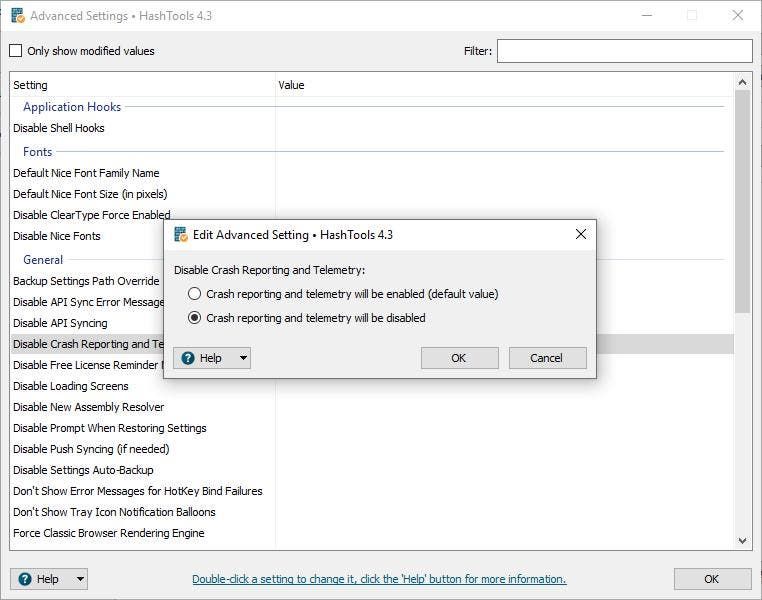This screenshot has height=600, width=762.
Task: Minimize the Advanced Settings window
Action: [x=647, y=16]
